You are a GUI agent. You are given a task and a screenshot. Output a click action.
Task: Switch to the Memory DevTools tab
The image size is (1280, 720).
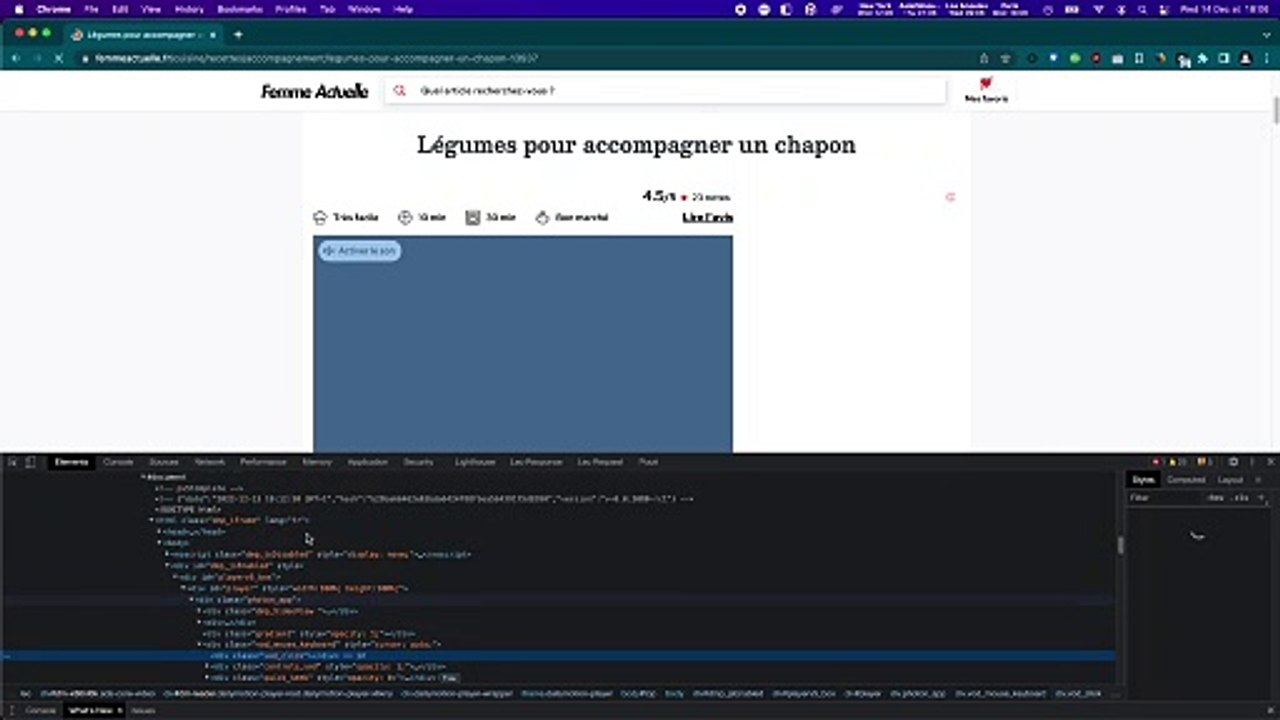[x=317, y=462]
